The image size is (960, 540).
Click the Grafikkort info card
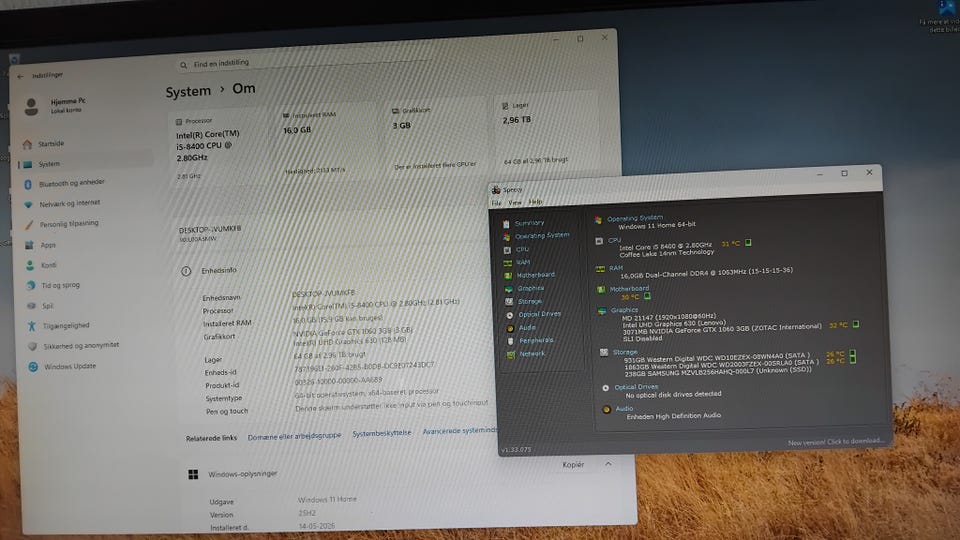436,138
